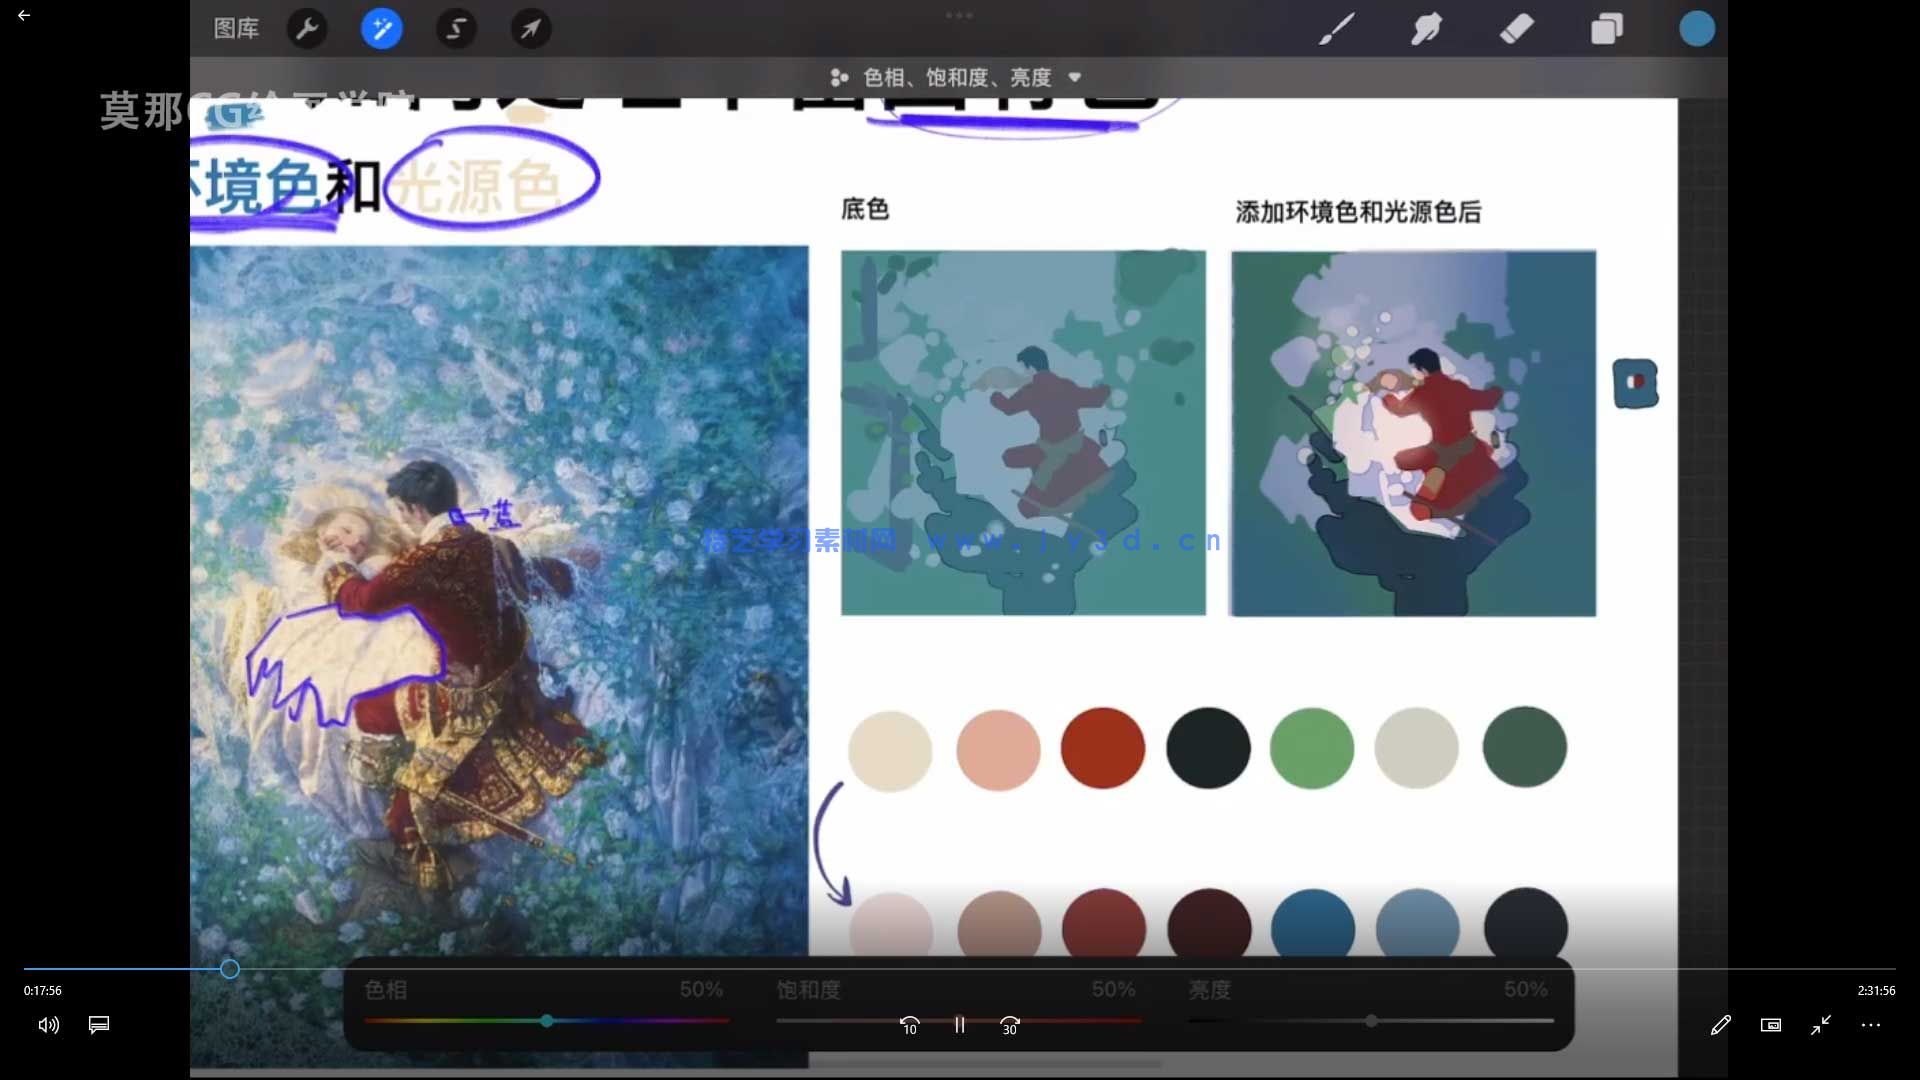
Task: Select the Selection tool
Action: point(456,29)
